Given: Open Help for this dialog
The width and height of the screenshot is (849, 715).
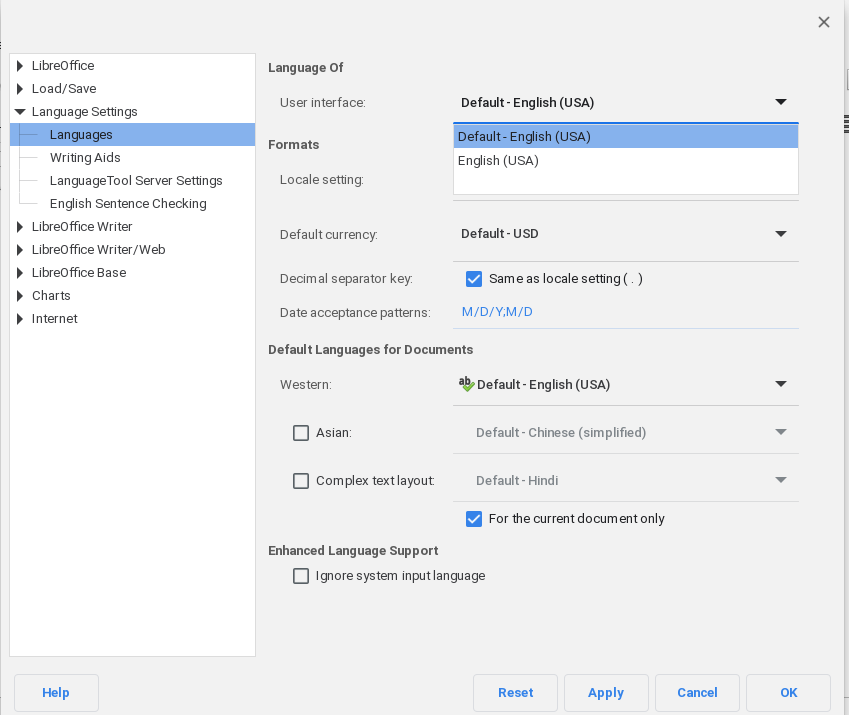Looking at the screenshot, I should pos(56,693).
